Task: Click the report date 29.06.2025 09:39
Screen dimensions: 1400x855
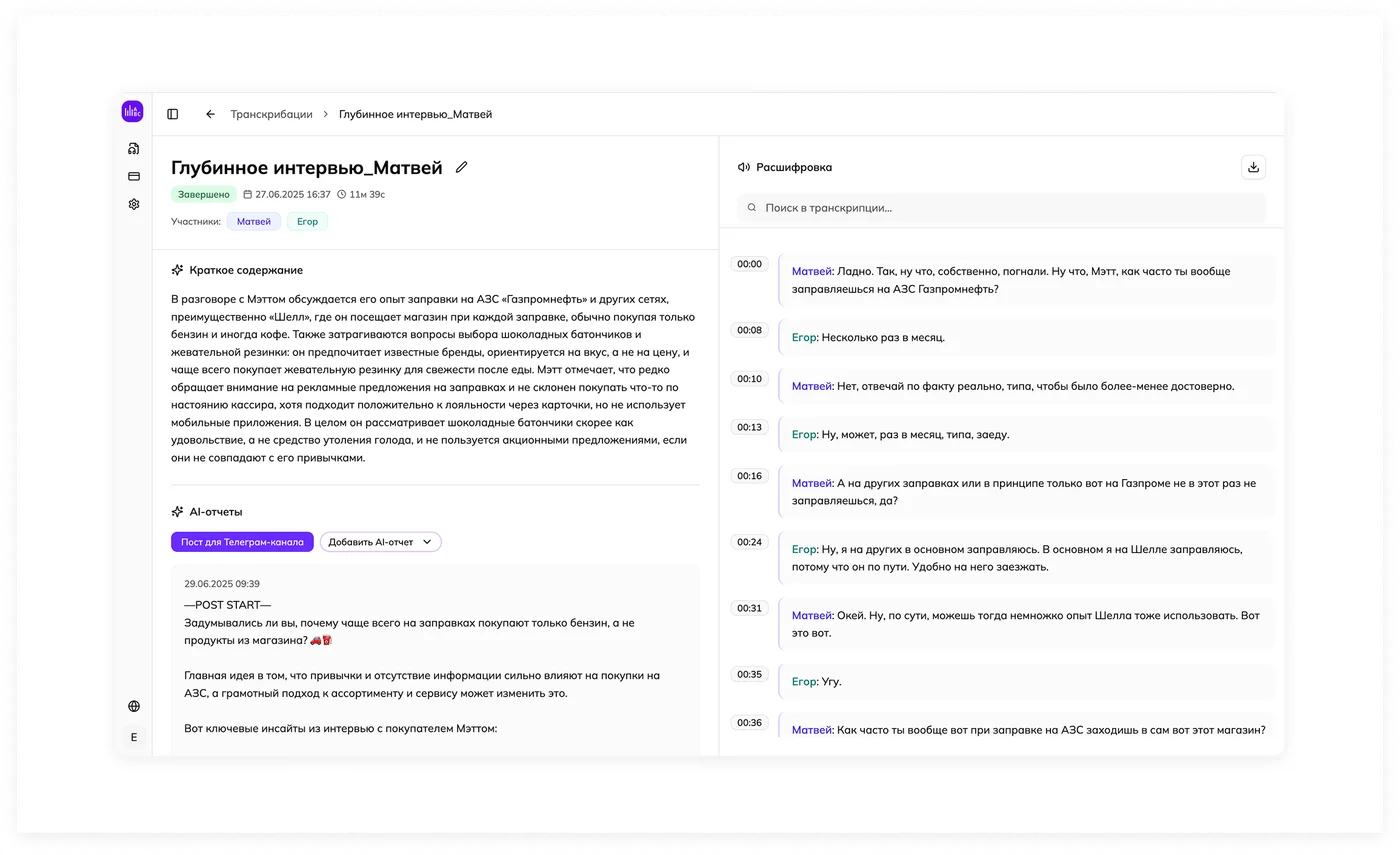Action: pos(222,583)
